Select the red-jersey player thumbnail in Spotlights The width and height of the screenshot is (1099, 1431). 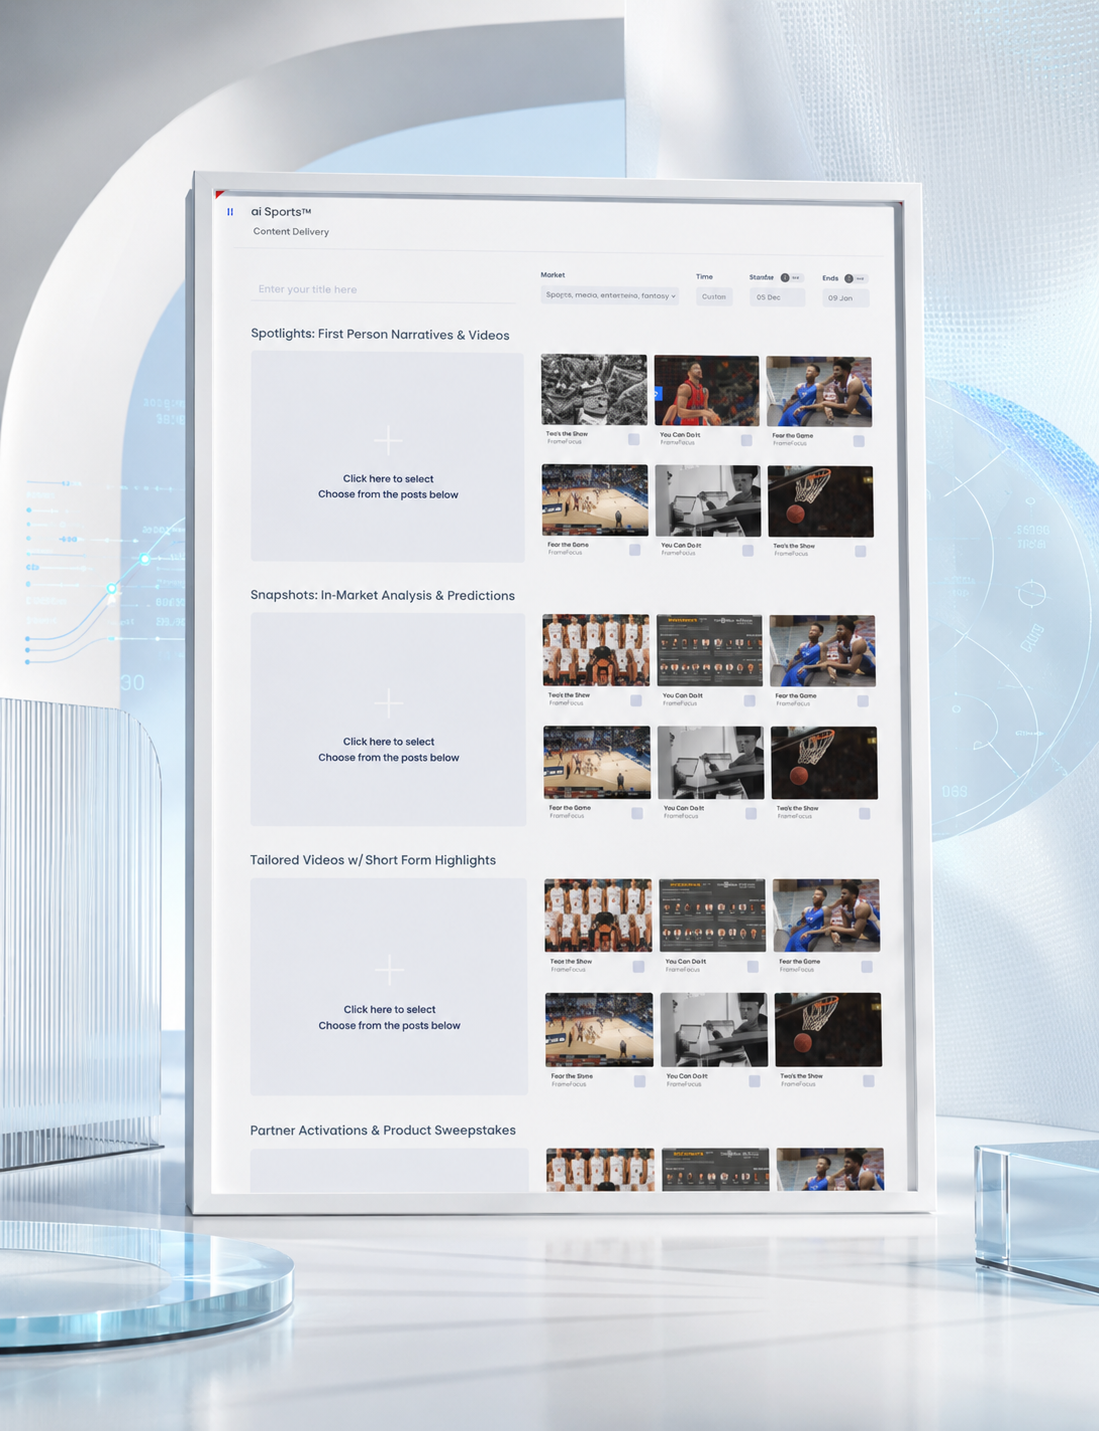707,391
